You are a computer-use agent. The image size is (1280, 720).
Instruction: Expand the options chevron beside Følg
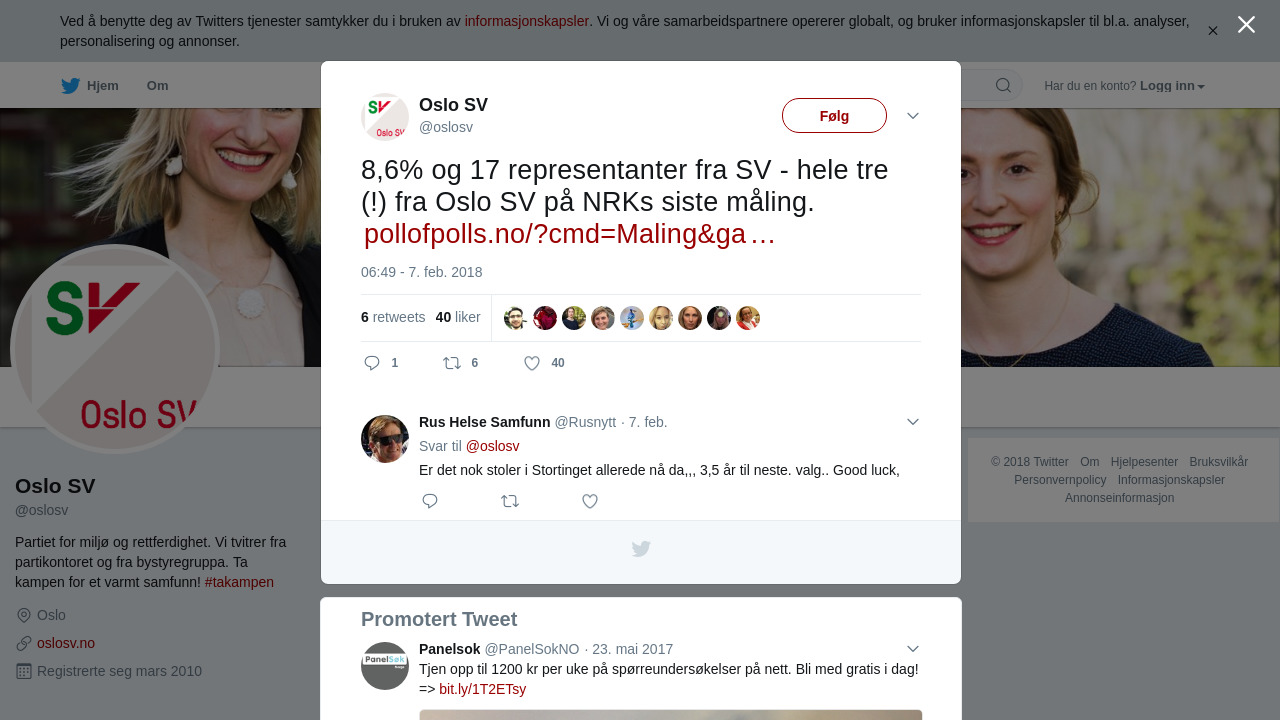tap(913, 116)
